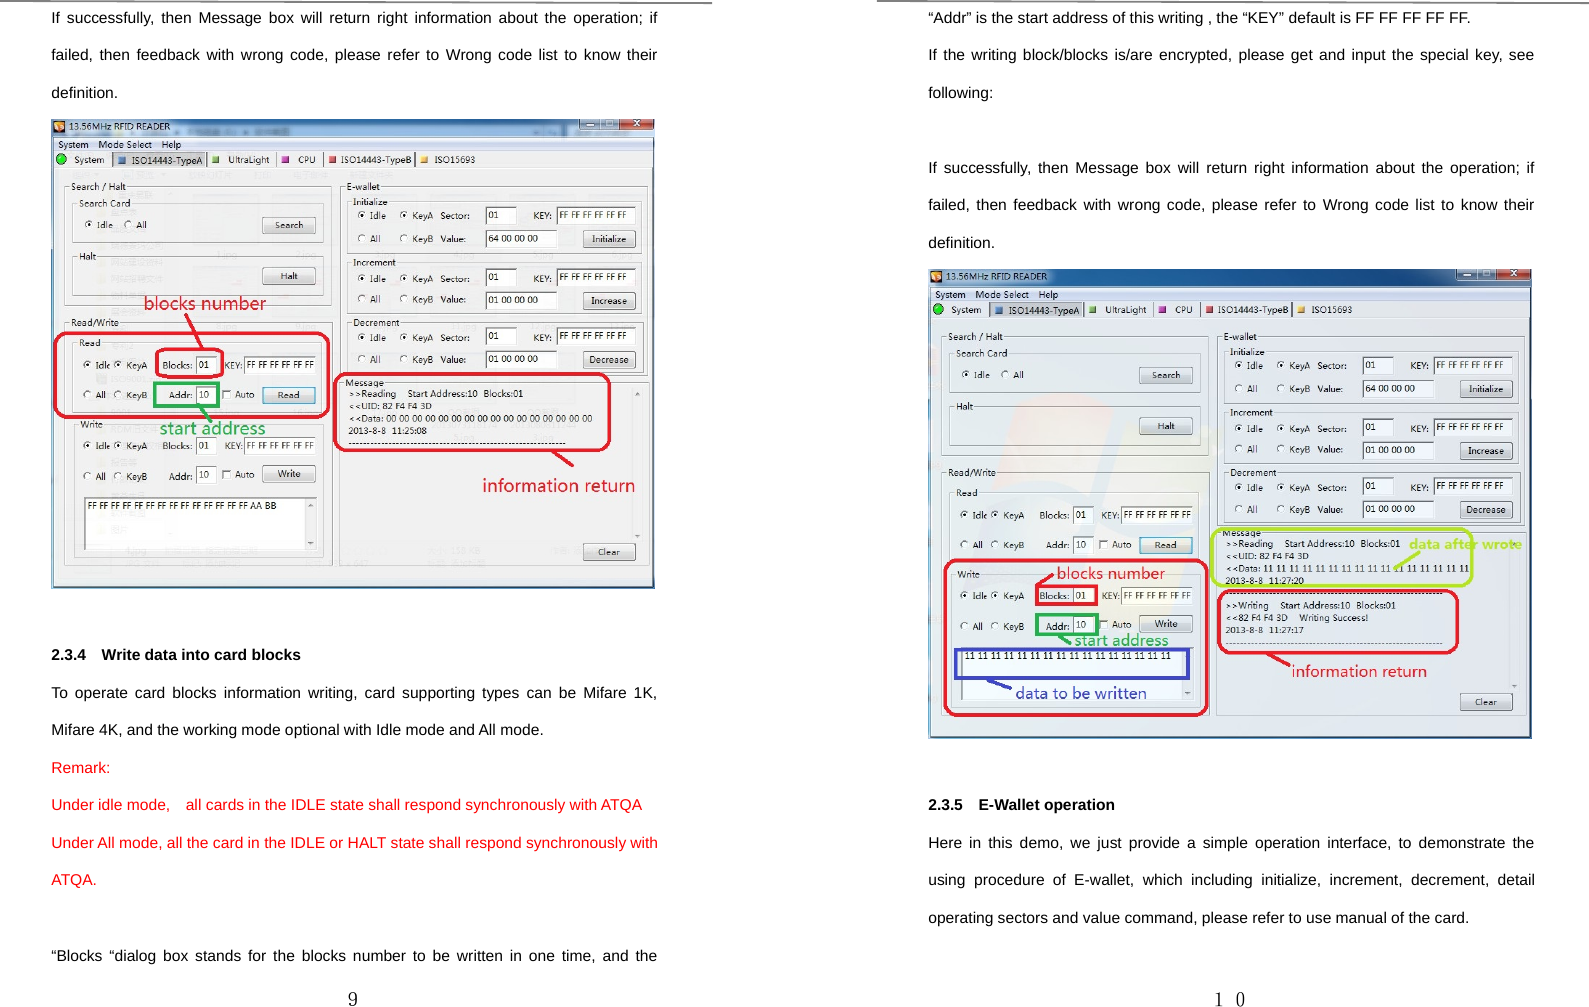Click Halt button in page 10 screenshot

1166,426
